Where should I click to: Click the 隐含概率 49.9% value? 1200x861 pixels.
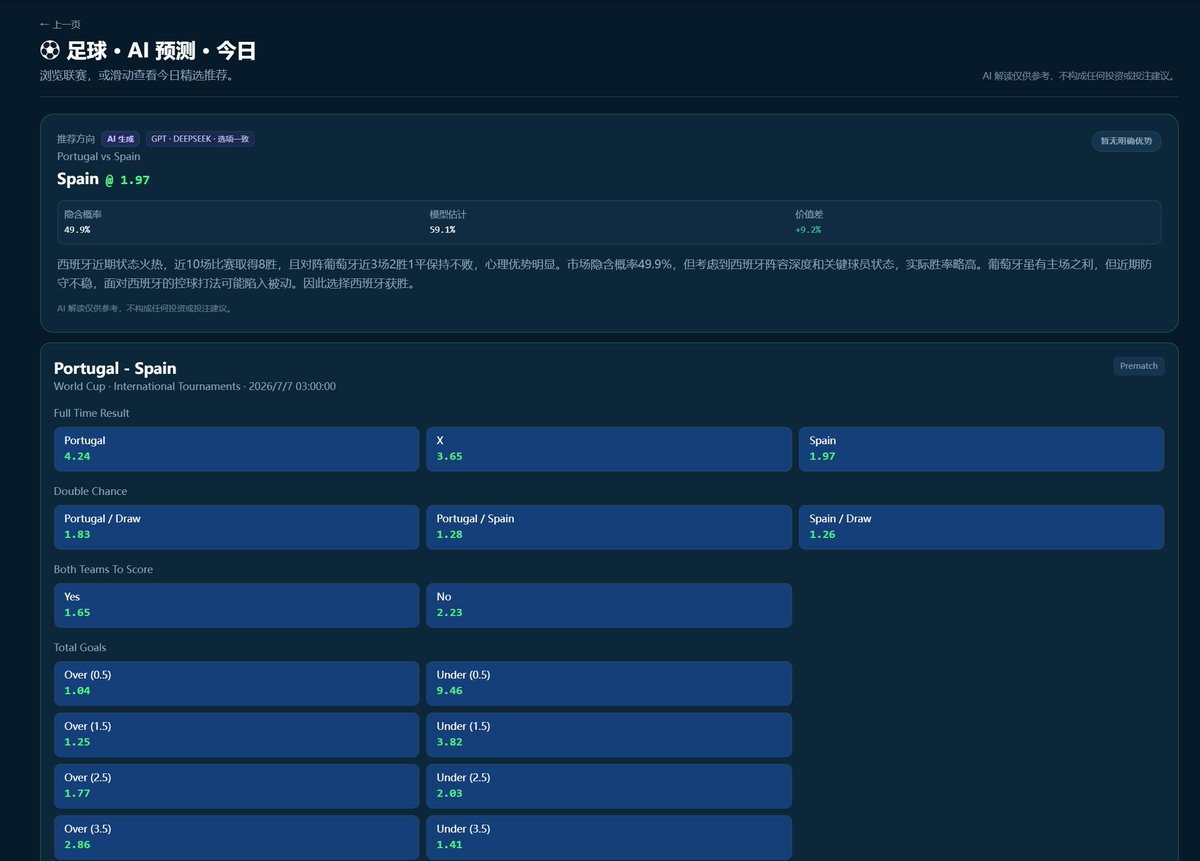pos(77,229)
